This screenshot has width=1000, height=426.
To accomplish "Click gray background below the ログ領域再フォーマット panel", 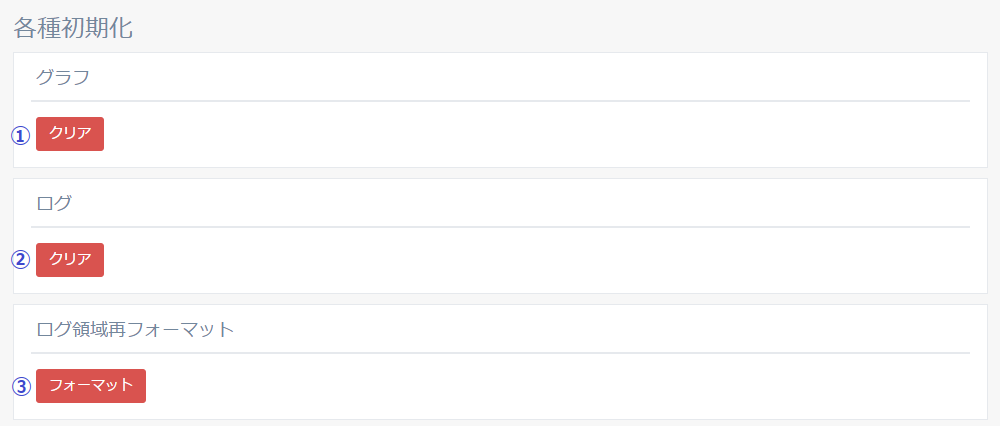I will pyautogui.click(x=500, y=423).
